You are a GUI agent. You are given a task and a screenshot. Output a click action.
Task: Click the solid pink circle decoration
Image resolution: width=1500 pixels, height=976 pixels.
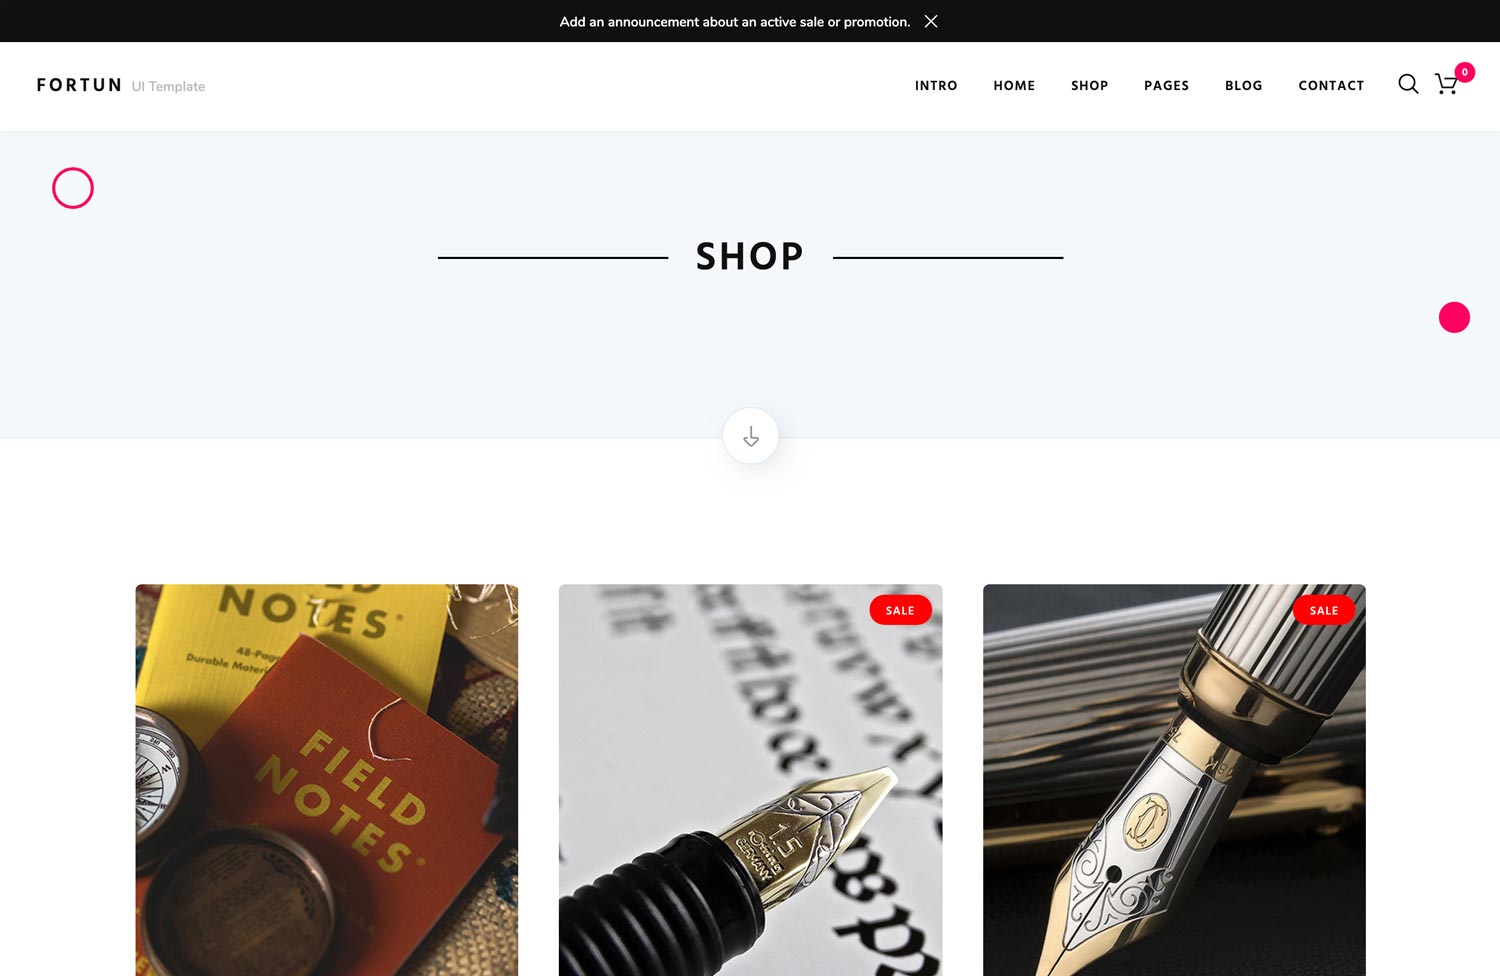[x=1454, y=317]
